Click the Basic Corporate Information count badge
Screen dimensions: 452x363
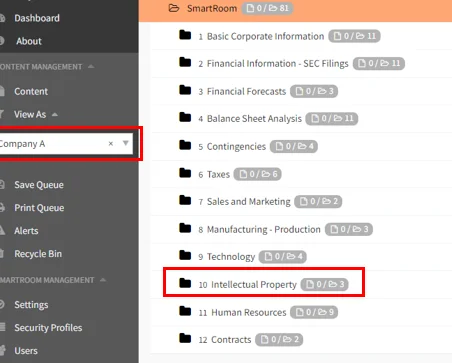354,36
